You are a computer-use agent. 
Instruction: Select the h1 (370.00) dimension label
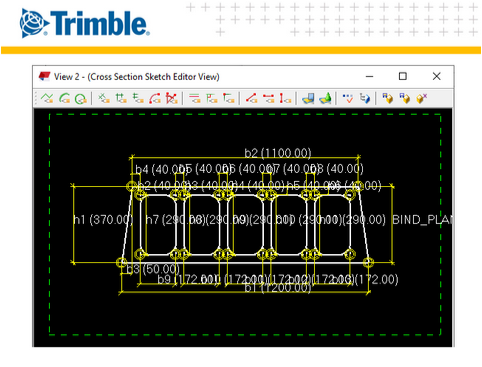[103, 220]
